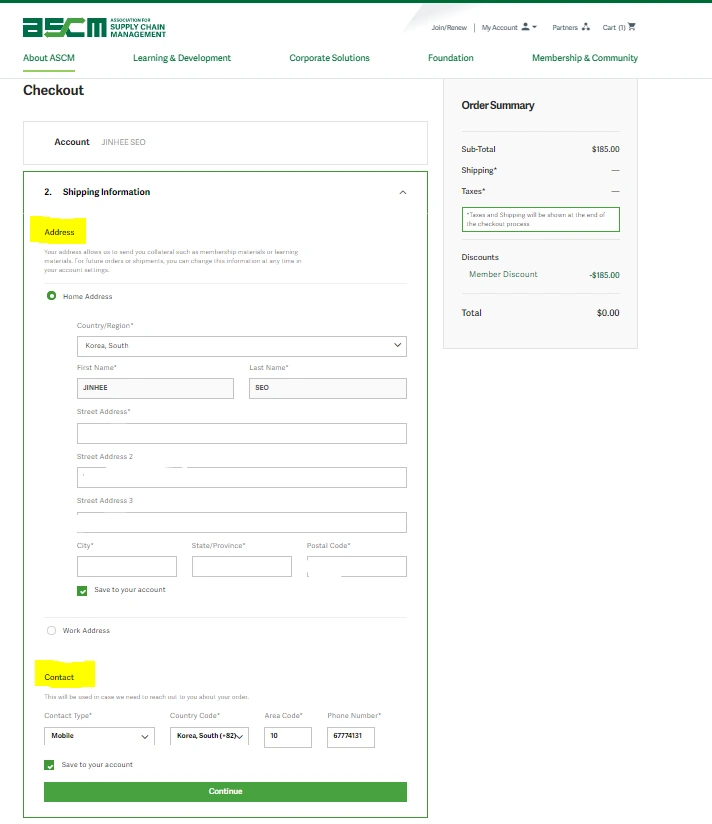Open the Country/Region dropdown
Screen dimensions: 712x824
(x=242, y=346)
